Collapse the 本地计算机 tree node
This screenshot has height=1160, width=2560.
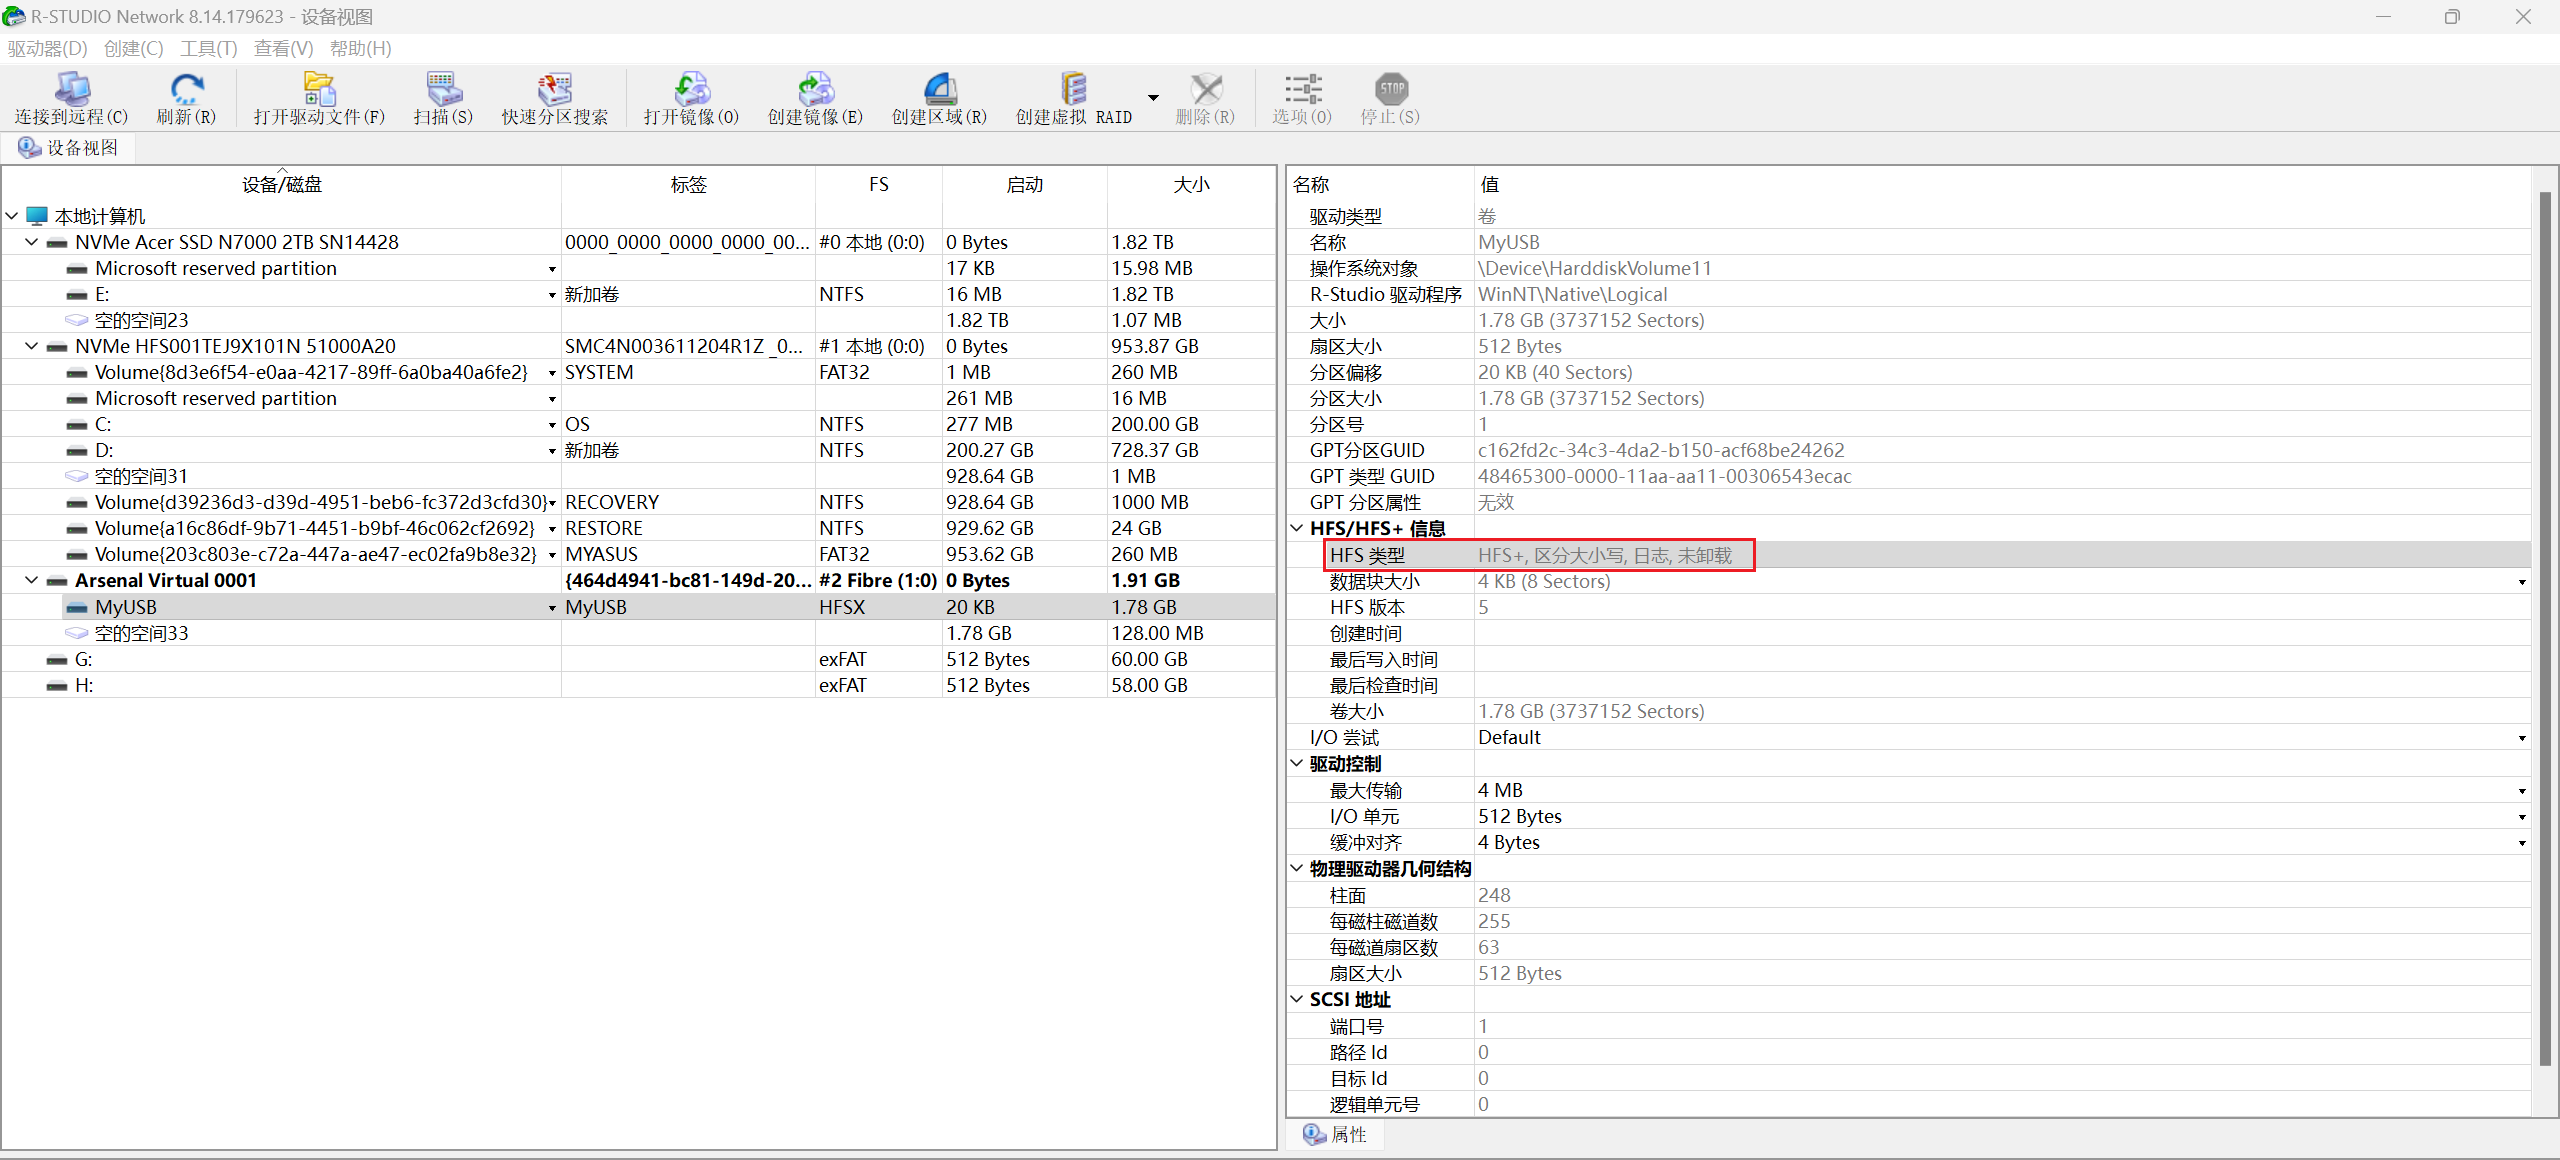12,216
